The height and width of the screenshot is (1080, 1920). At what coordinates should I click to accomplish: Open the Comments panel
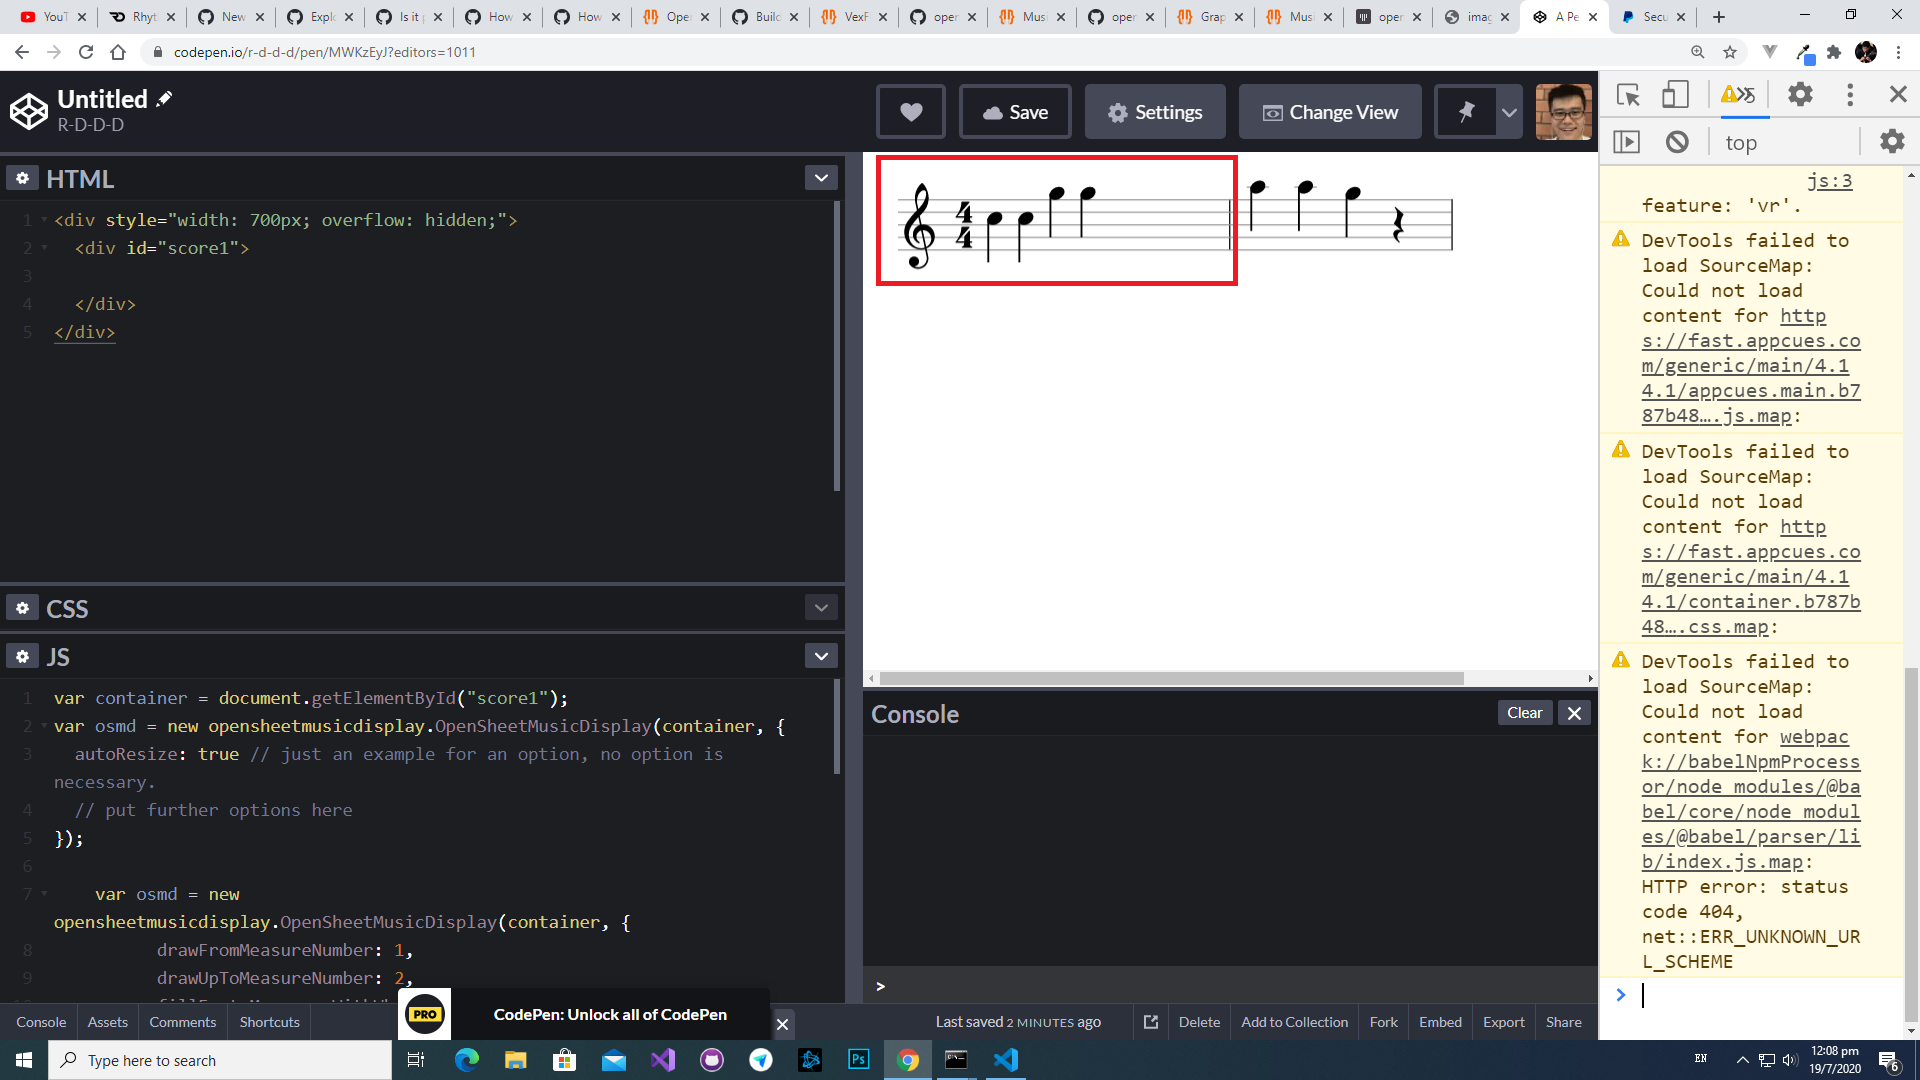[182, 1022]
